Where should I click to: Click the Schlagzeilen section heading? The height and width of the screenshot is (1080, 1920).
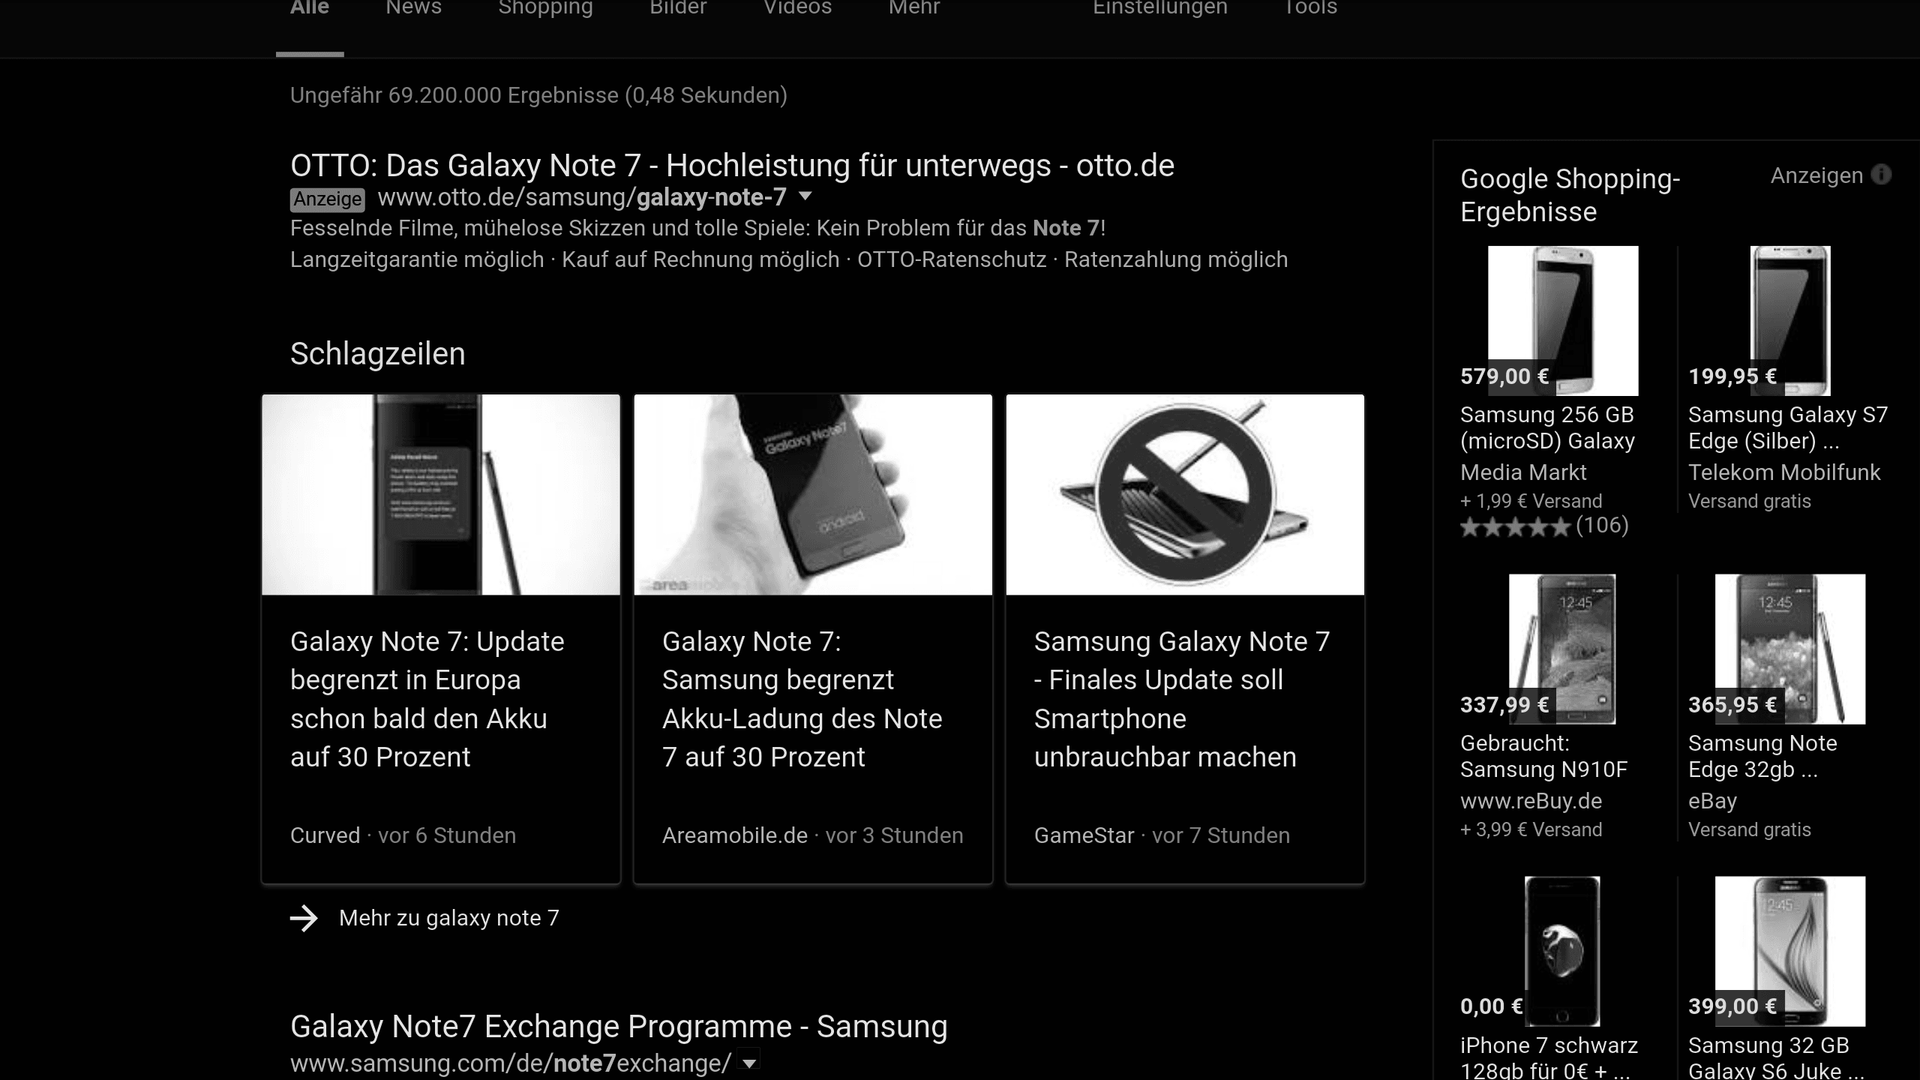pos(377,354)
